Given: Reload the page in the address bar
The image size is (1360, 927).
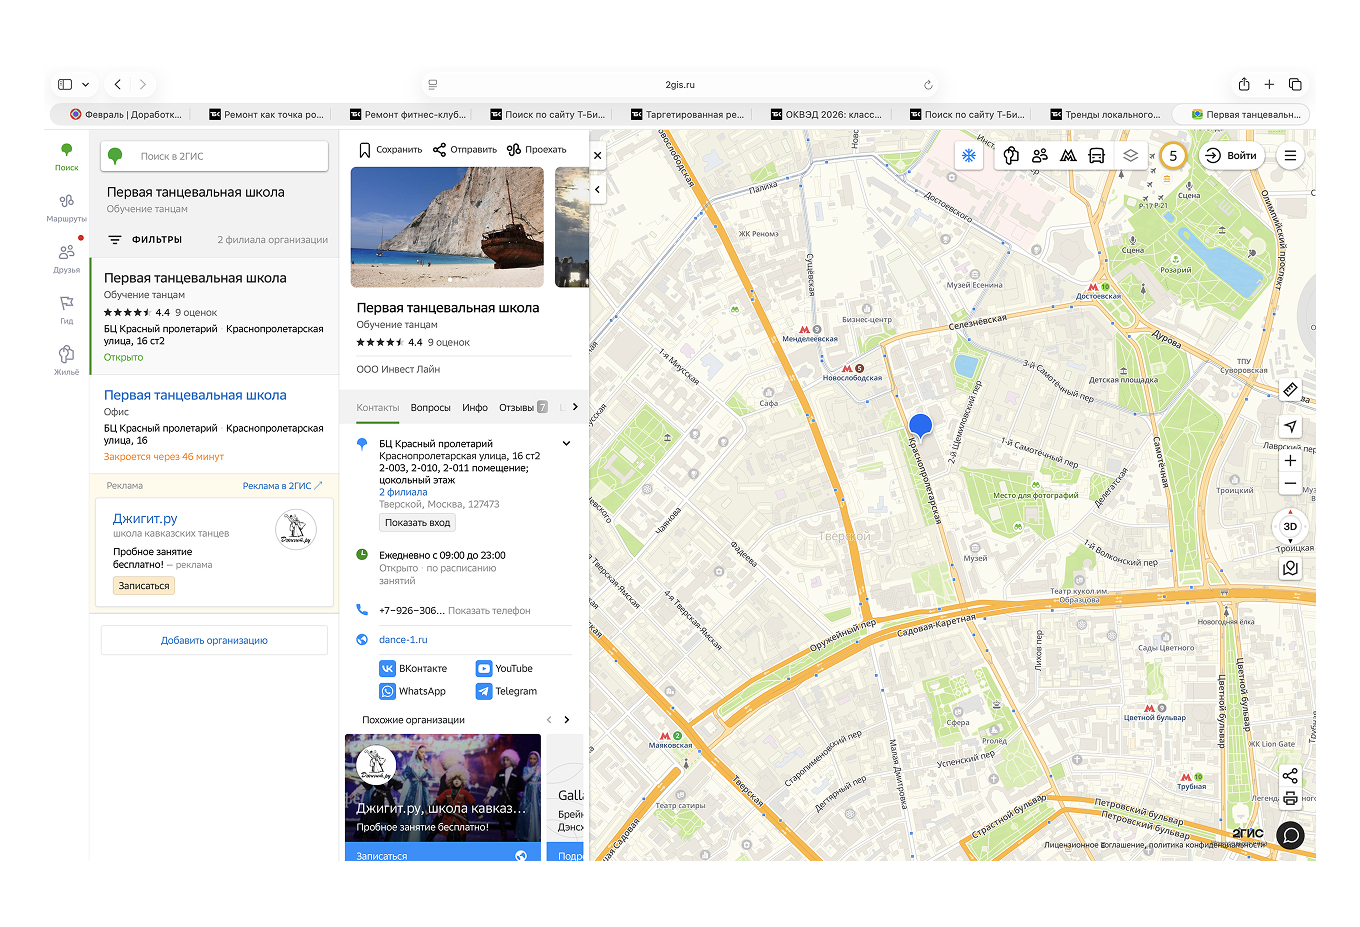Looking at the screenshot, I should (928, 85).
